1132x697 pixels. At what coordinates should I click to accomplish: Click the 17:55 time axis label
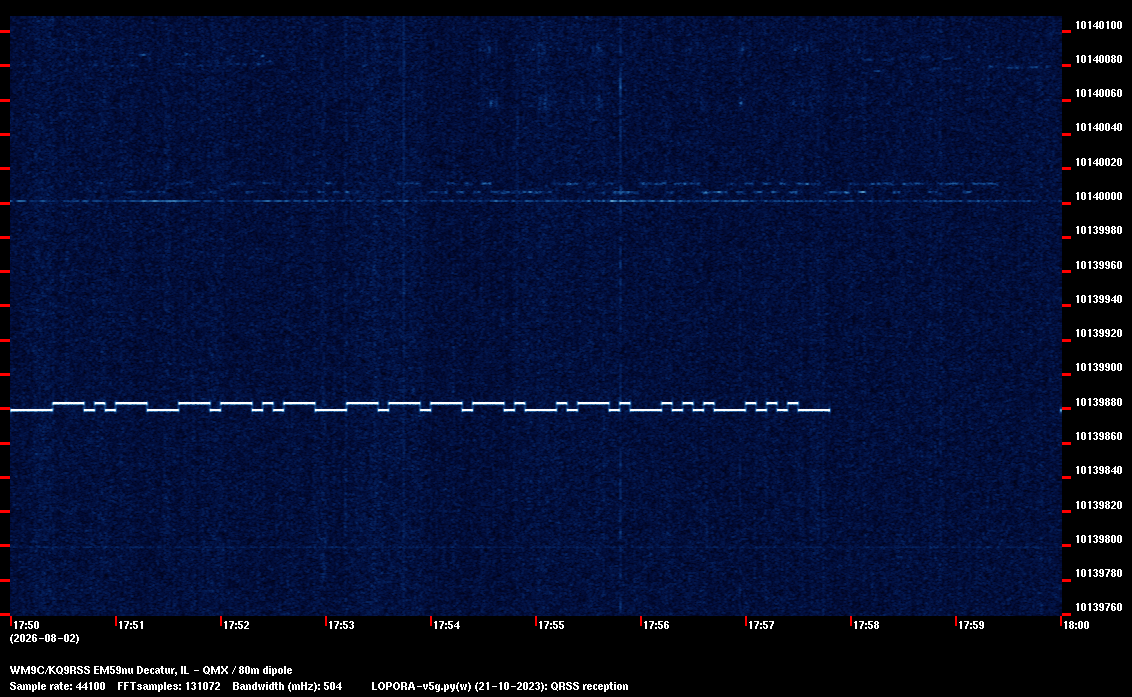551,625
